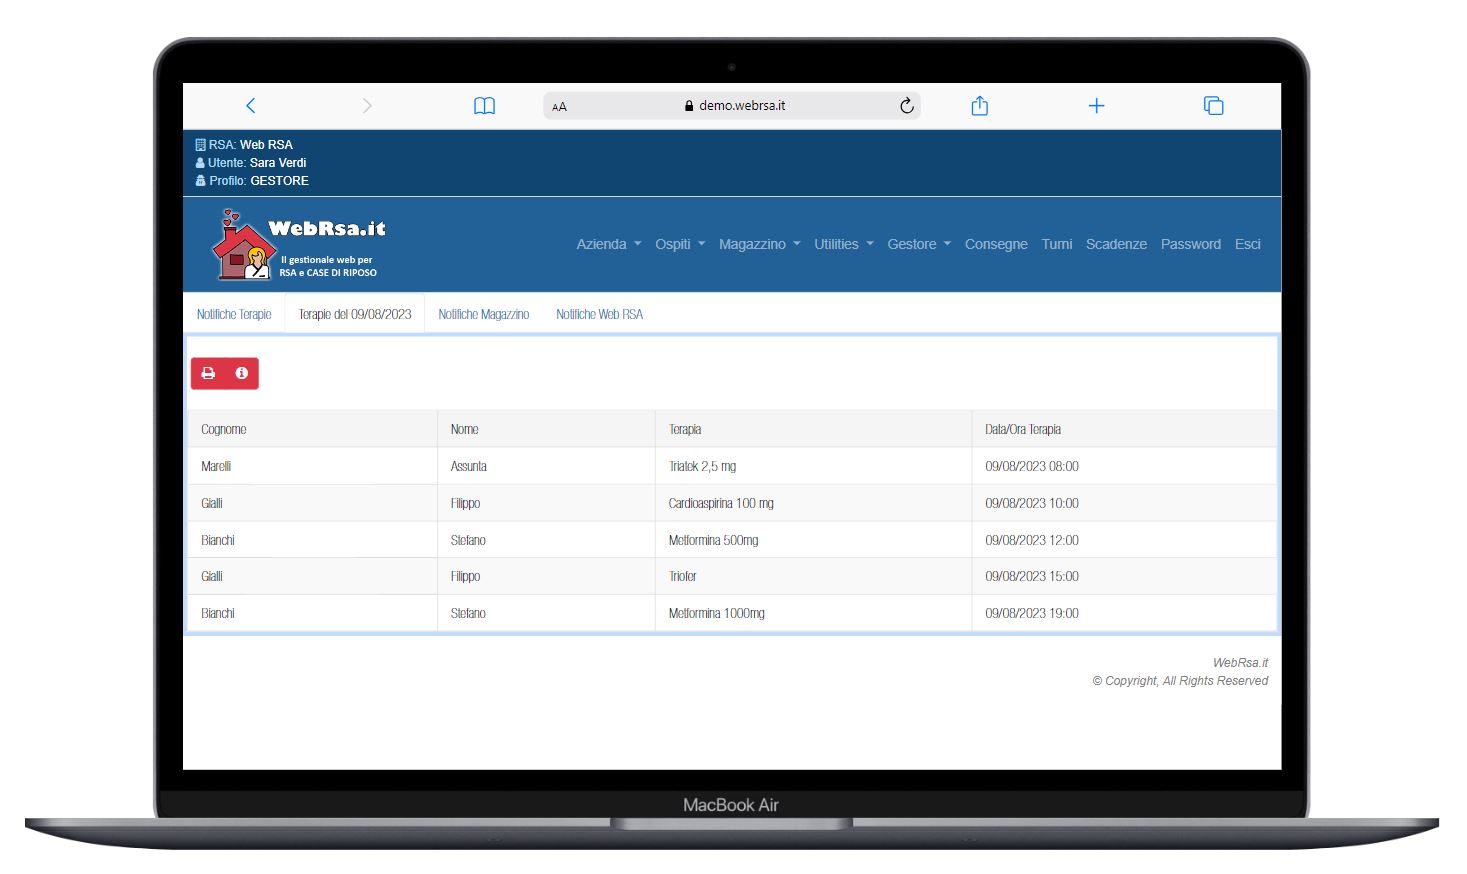Click the browser share icon

979,106
